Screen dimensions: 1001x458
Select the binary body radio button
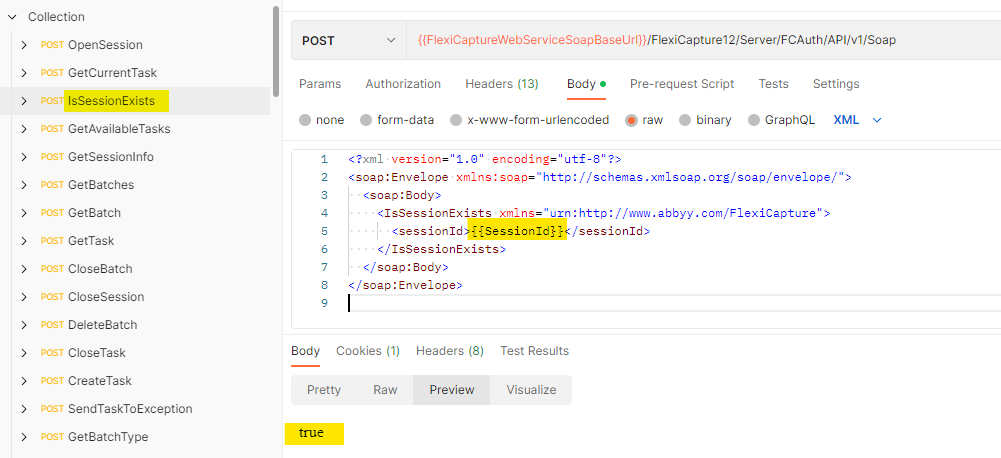(684, 120)
